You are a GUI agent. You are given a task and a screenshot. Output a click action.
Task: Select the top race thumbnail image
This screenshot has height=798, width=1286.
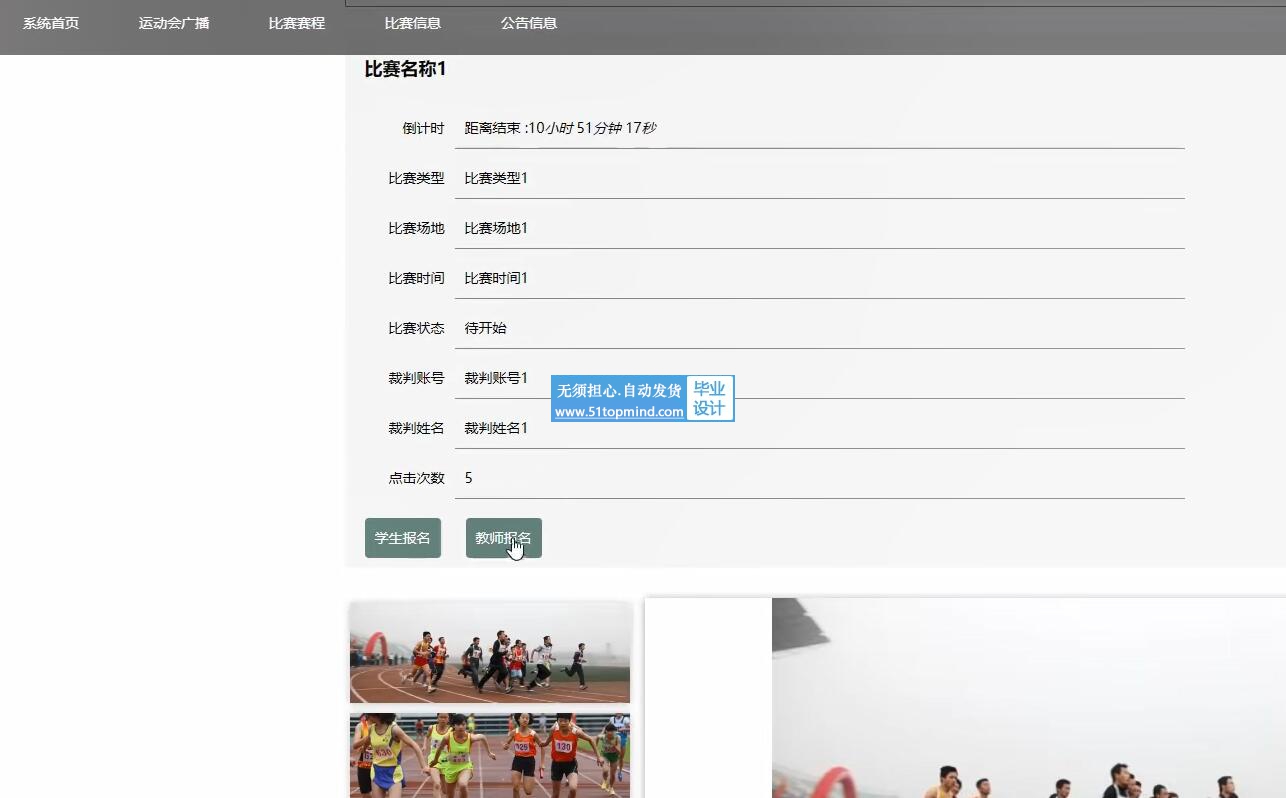point(490,652)
